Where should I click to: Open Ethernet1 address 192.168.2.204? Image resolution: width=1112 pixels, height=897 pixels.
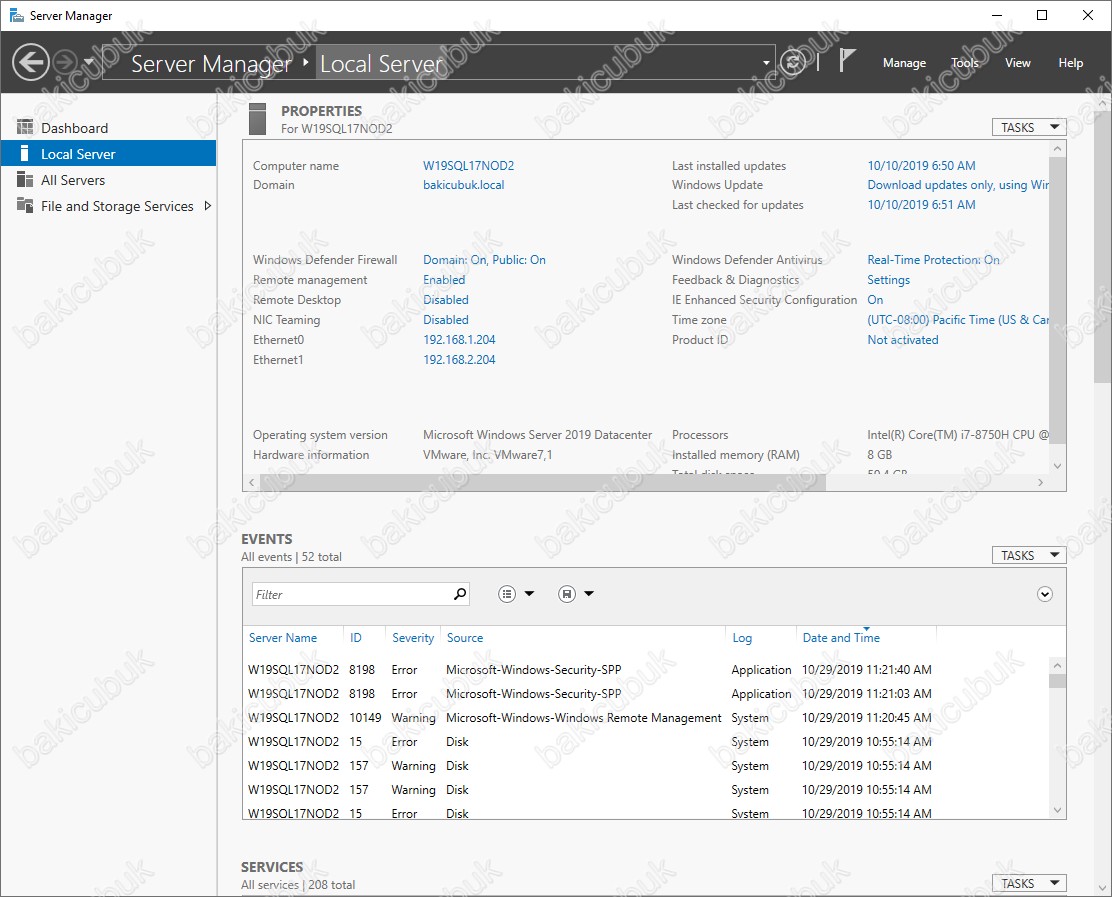tap(459, 360)
